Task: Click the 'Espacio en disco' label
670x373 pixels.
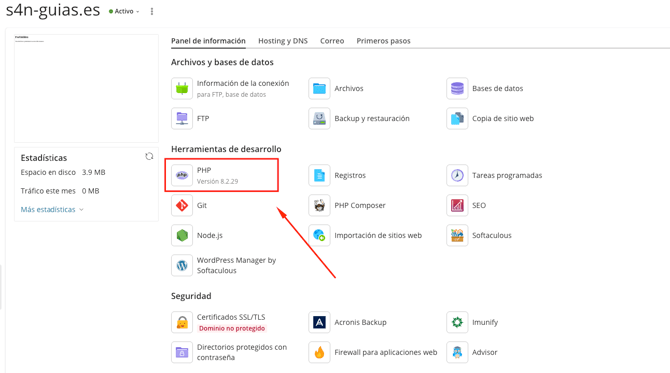Action: coord(48,172)
